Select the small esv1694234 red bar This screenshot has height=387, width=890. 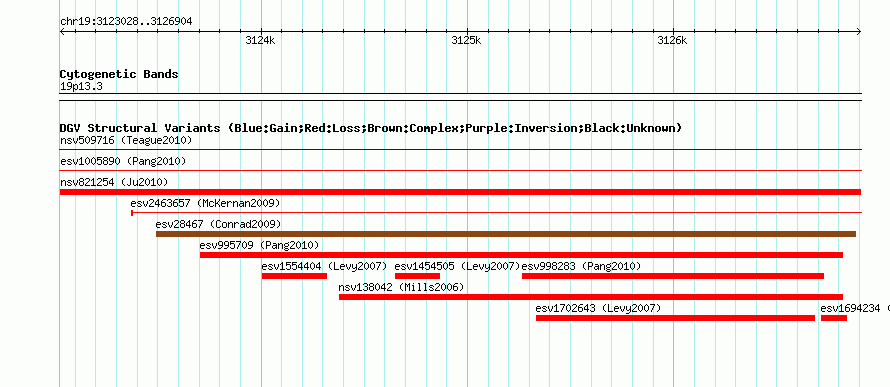coord(834,318)
